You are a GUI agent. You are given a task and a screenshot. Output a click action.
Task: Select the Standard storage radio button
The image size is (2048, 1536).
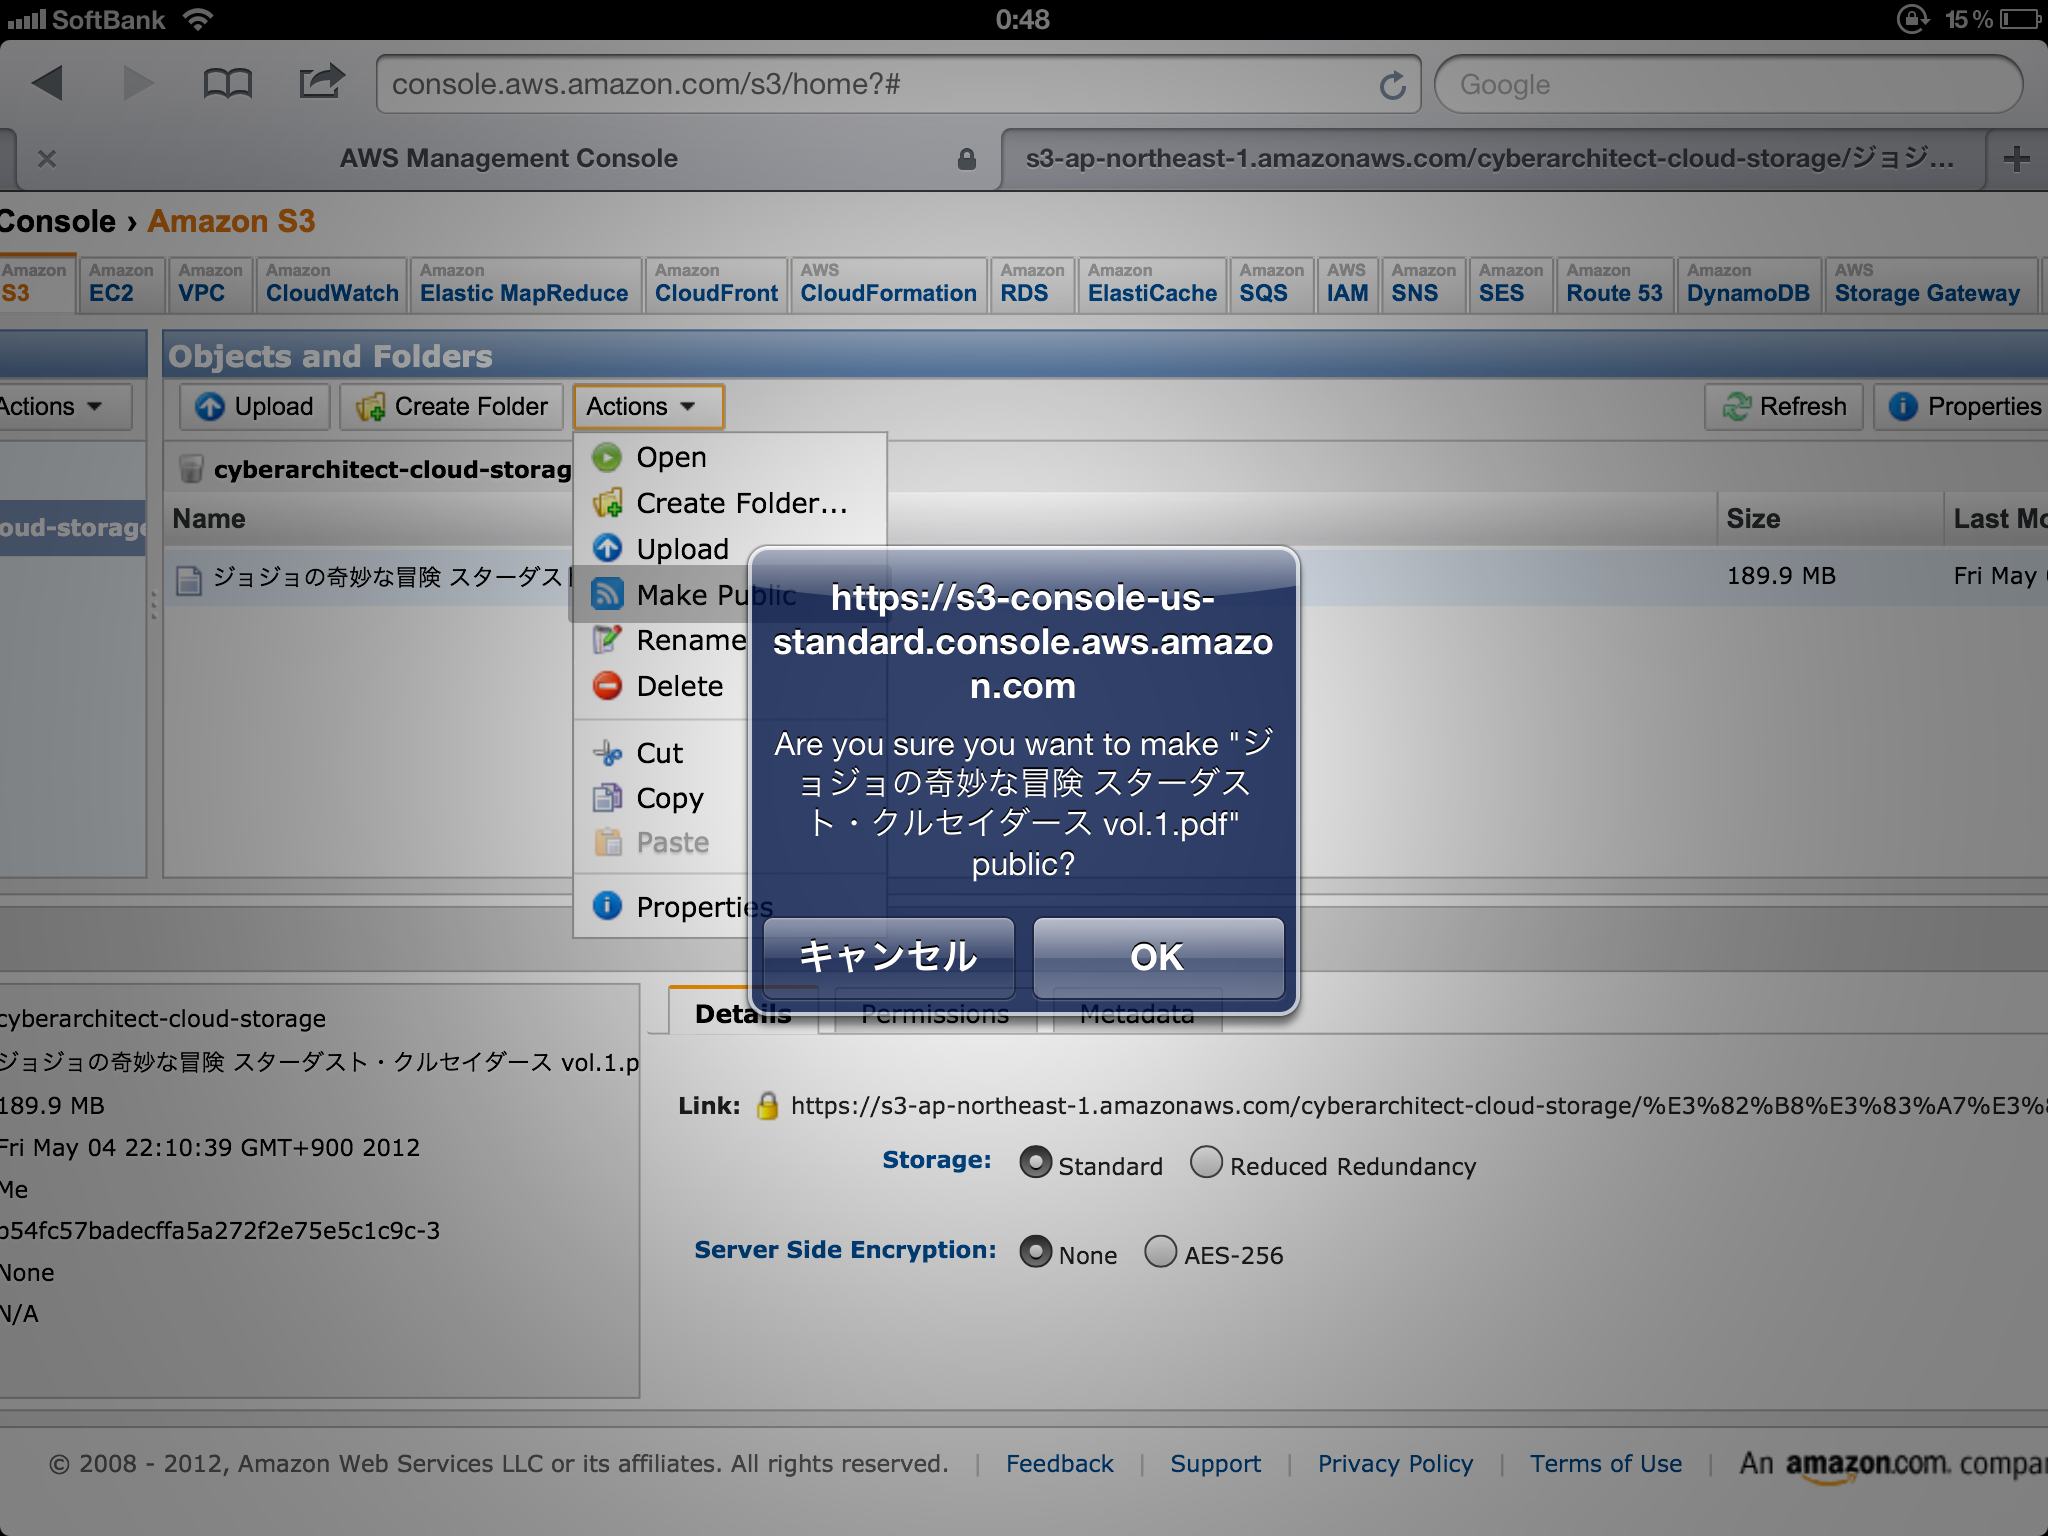(x=1035, y=1163)
